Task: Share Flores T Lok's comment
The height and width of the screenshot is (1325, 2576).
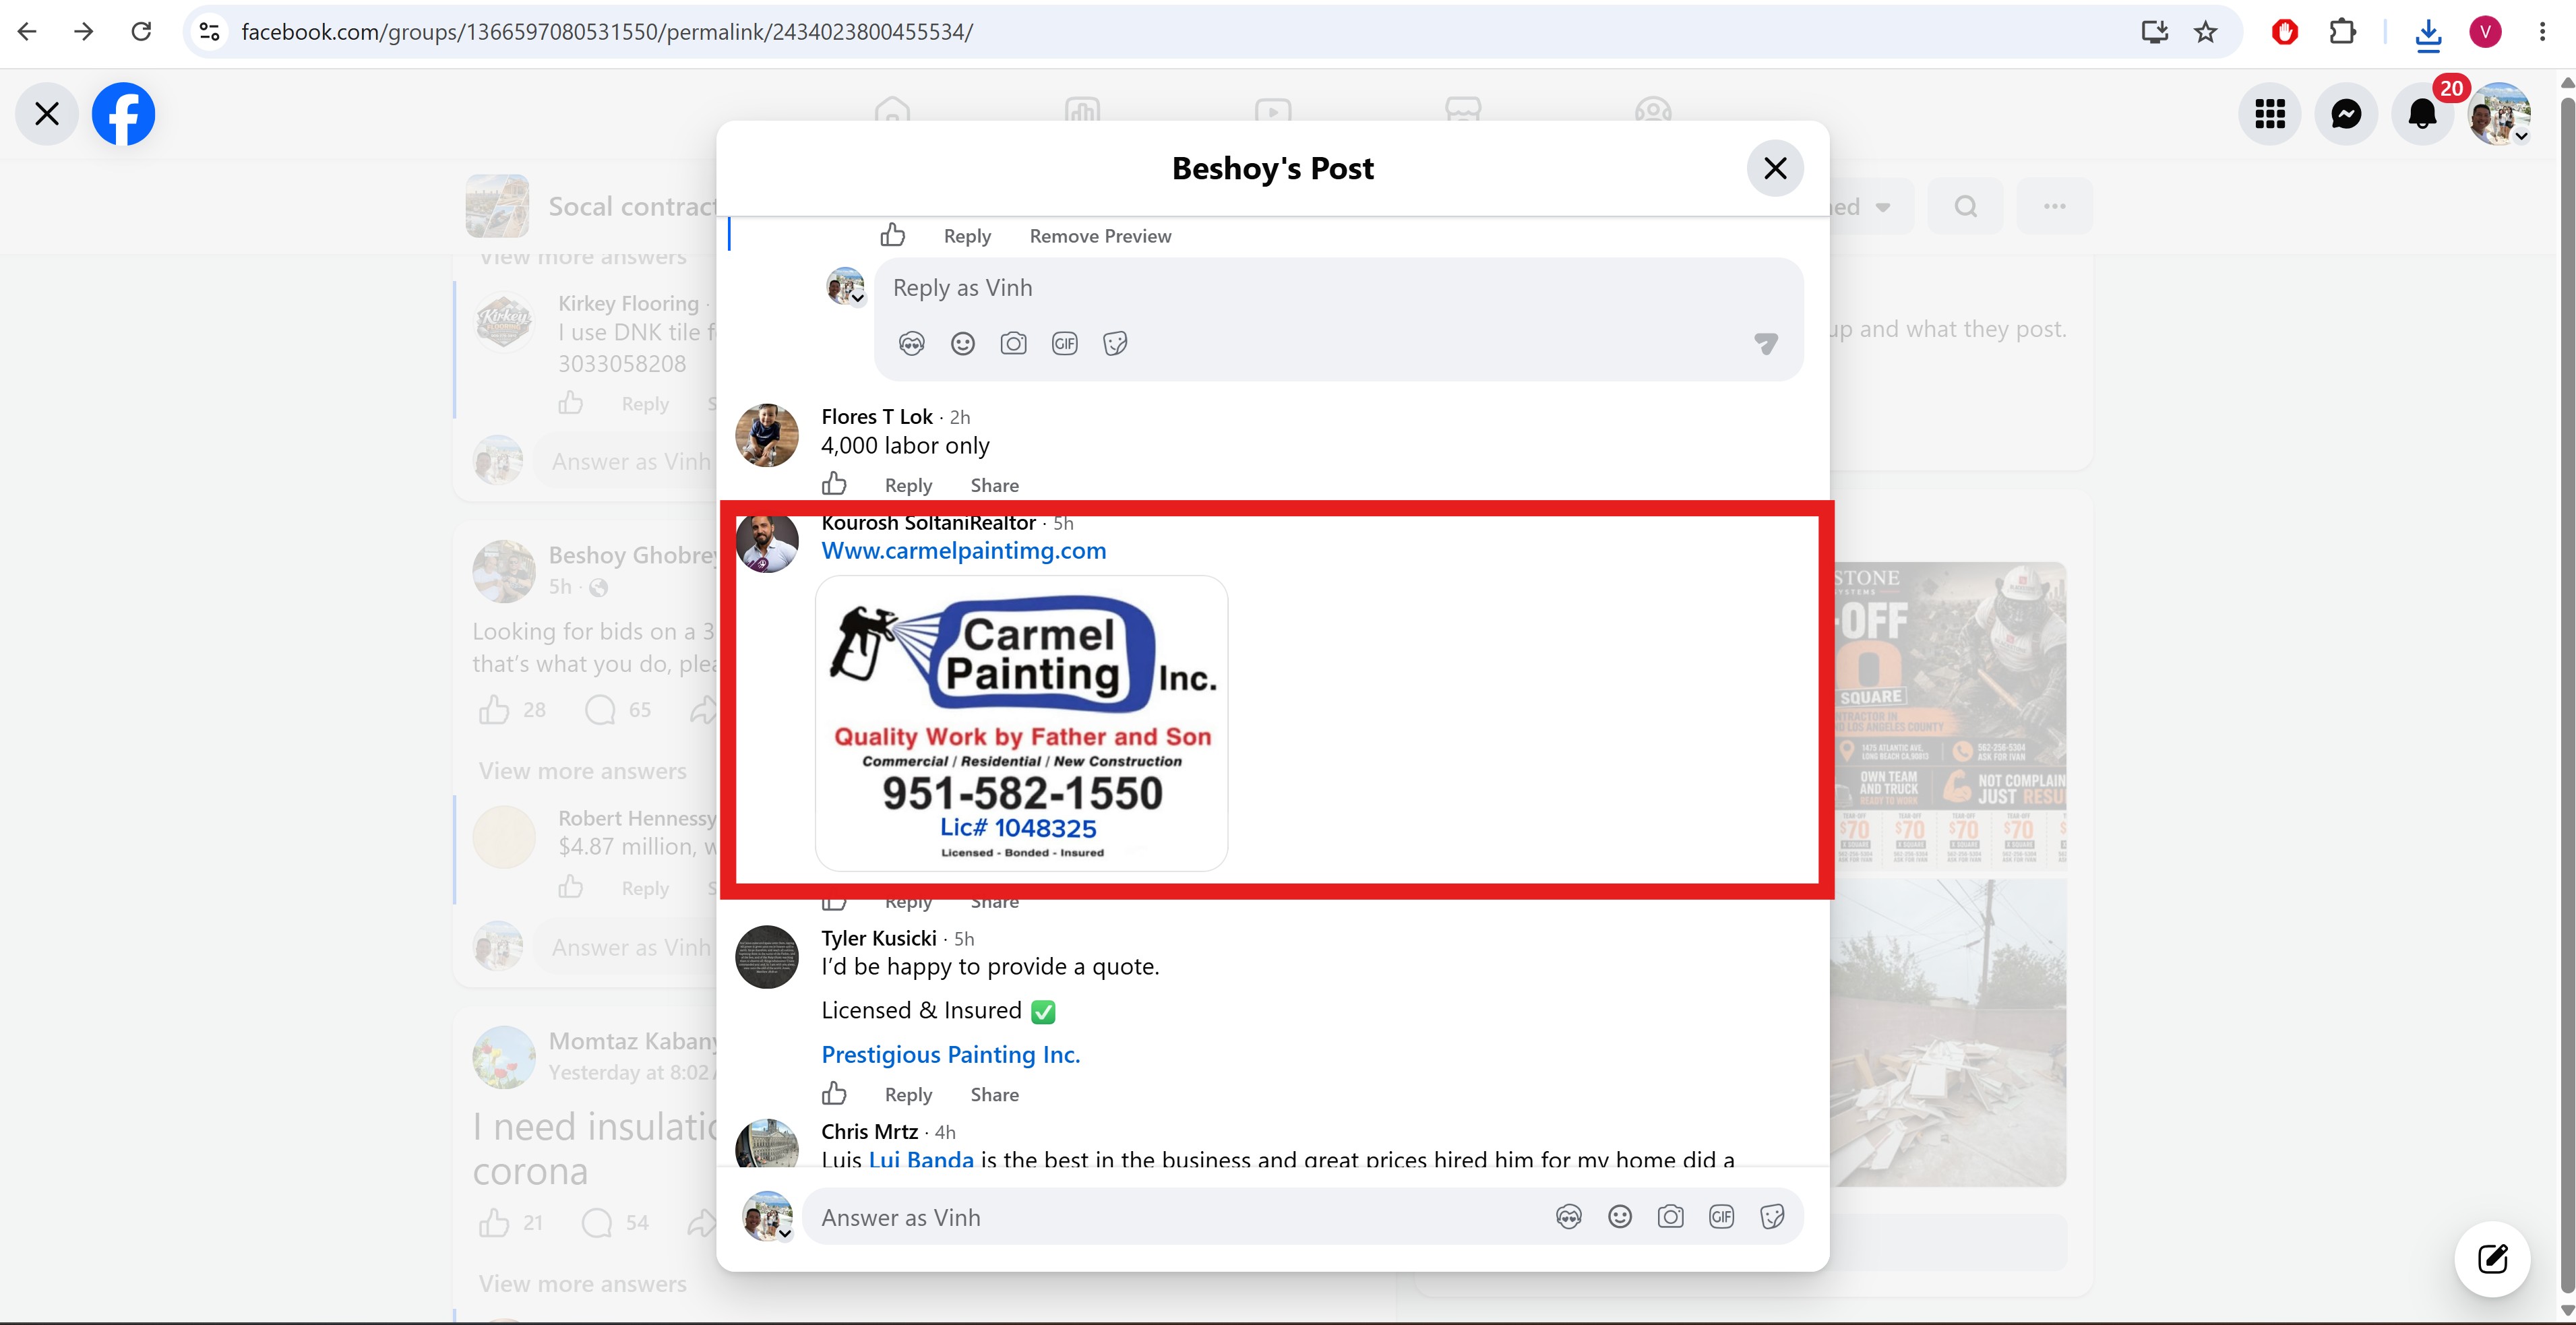Action: [995, 485]
